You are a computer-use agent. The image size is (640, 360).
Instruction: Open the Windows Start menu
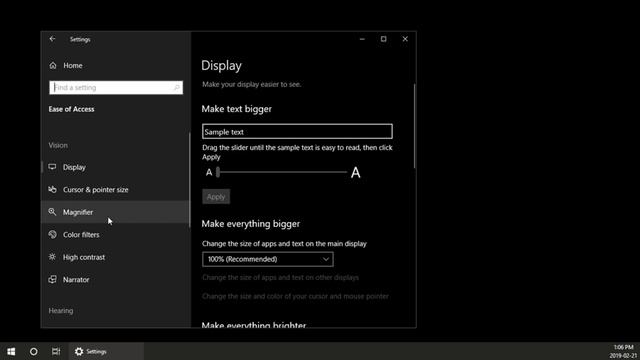tap(11, 351)
